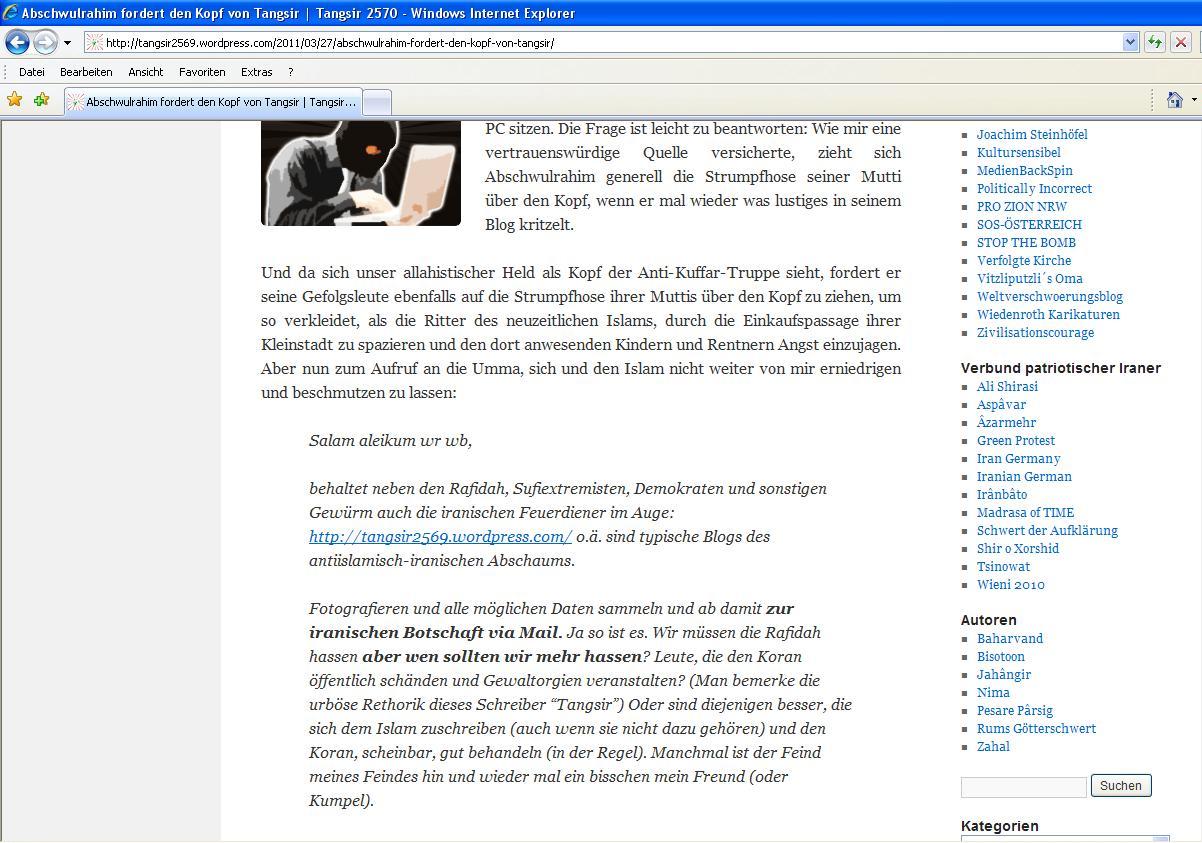The image size is (1202, 843).
Task: Click the hooded hacker with laptop image
Action: [x=361, y=173]
